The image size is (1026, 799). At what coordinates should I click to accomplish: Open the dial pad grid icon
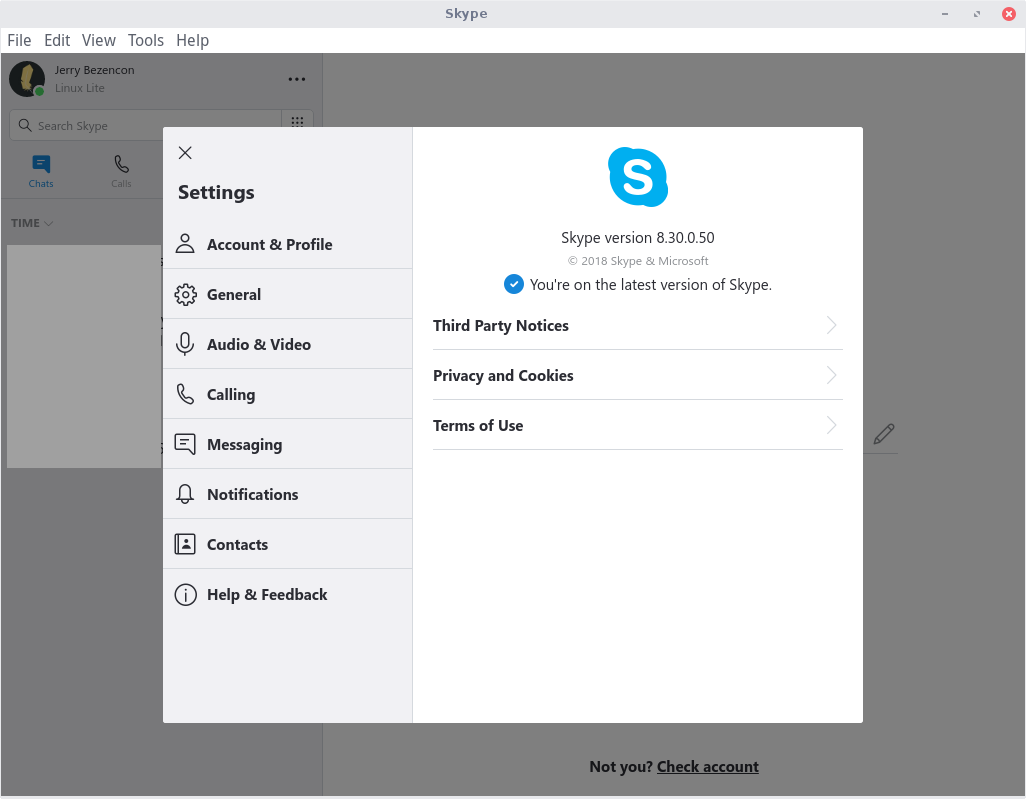pos(297,122)
